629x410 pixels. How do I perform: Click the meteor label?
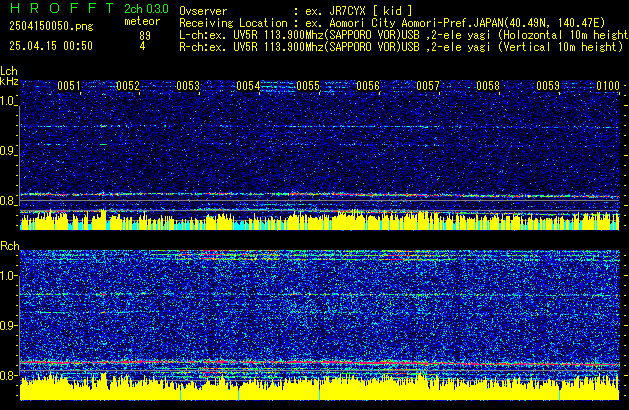click(x=142, y=21)
